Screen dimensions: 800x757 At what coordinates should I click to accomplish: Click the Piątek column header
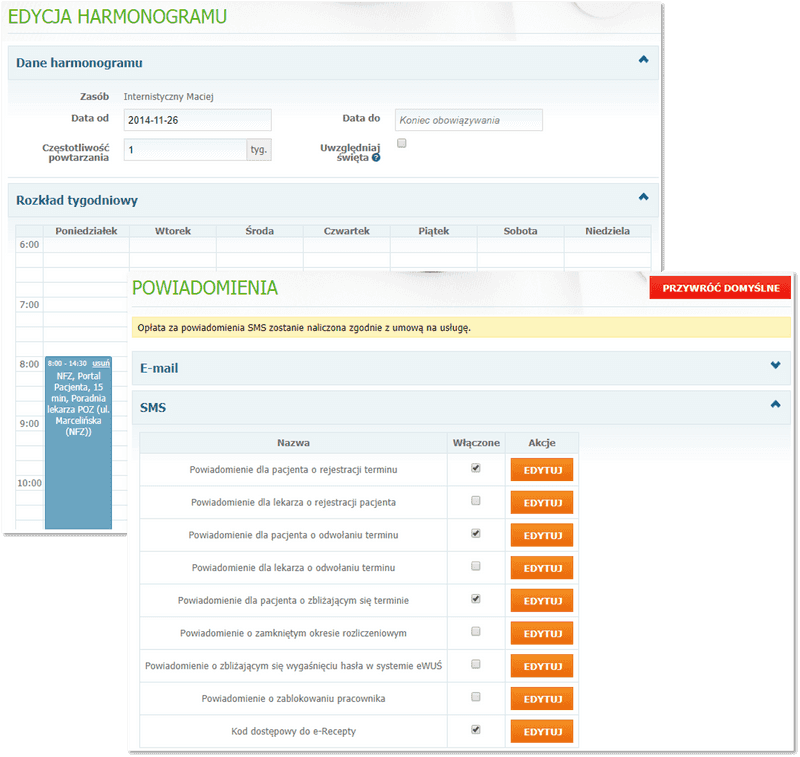(x=434, y=231)
